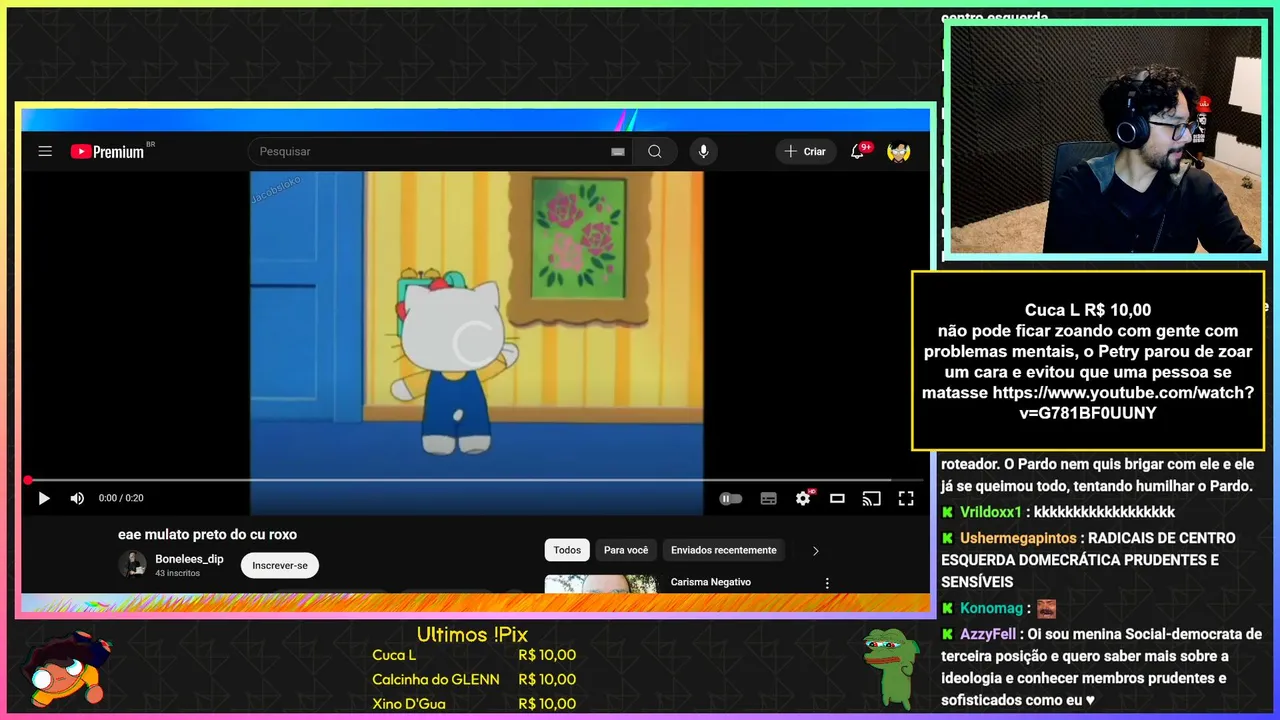The width and height of the screenshot is (1280, 720).
Task: Click the Cuca L Pix list entry
Action: (x=474, y=655)
